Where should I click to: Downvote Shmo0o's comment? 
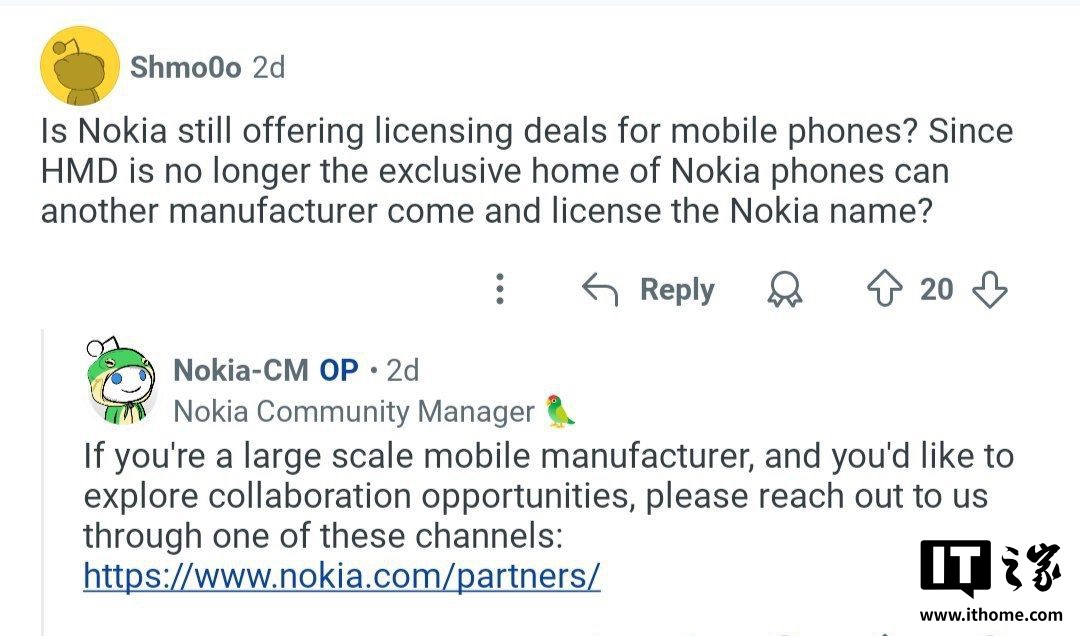tap(990, 290)
